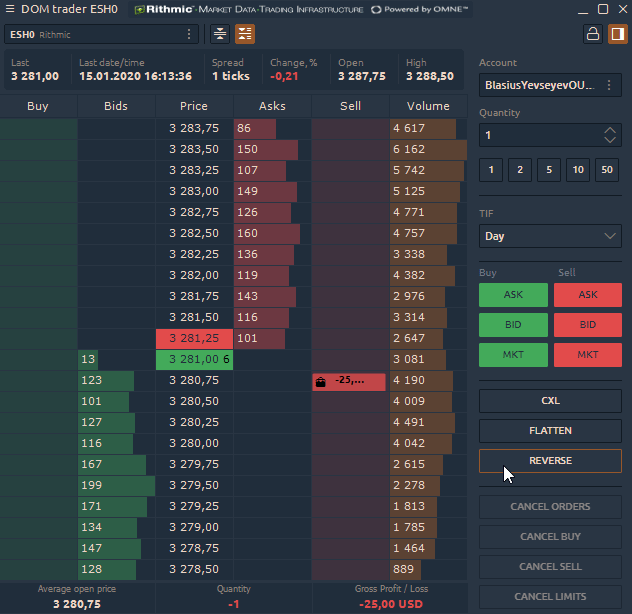Click the red Sell BID button
The height and width of the screenshot is (614, 632).
point(588,325)
